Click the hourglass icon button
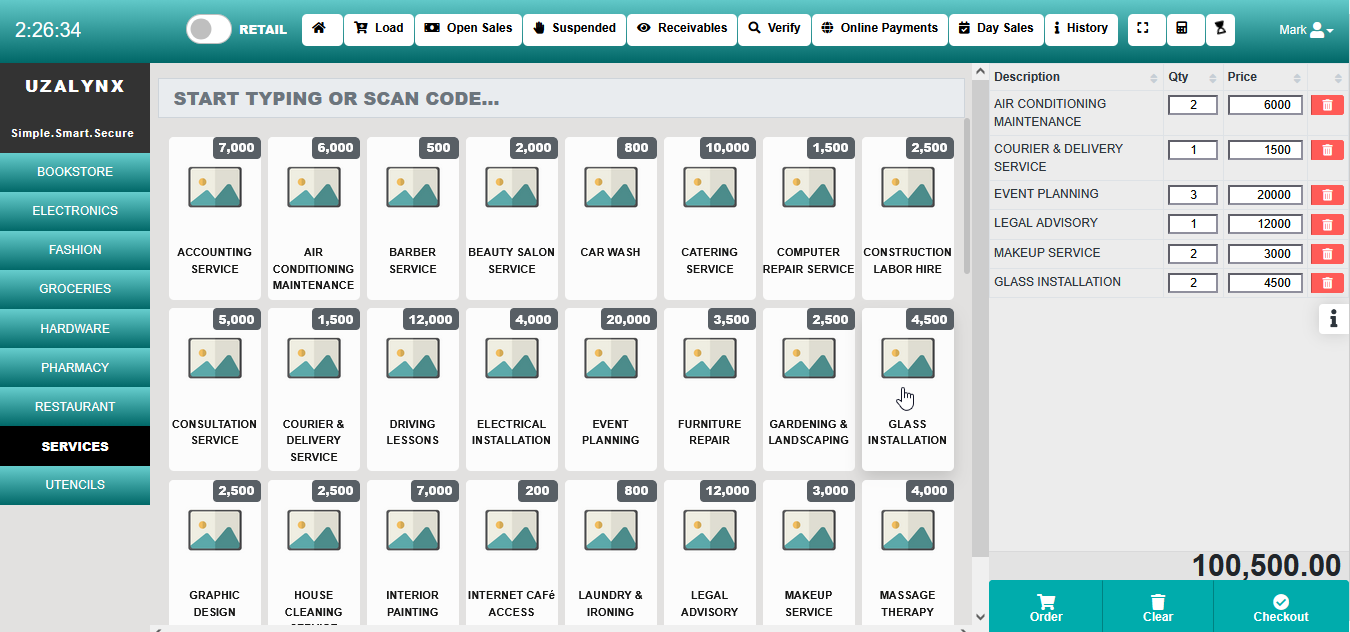This screenshot has height=632, width=1350. (1219, 29)
